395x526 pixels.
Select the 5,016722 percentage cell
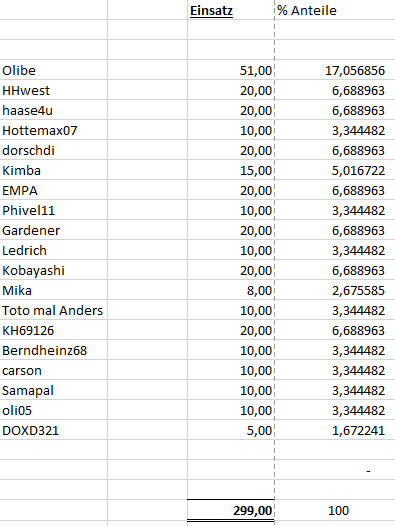coord(335,170)
